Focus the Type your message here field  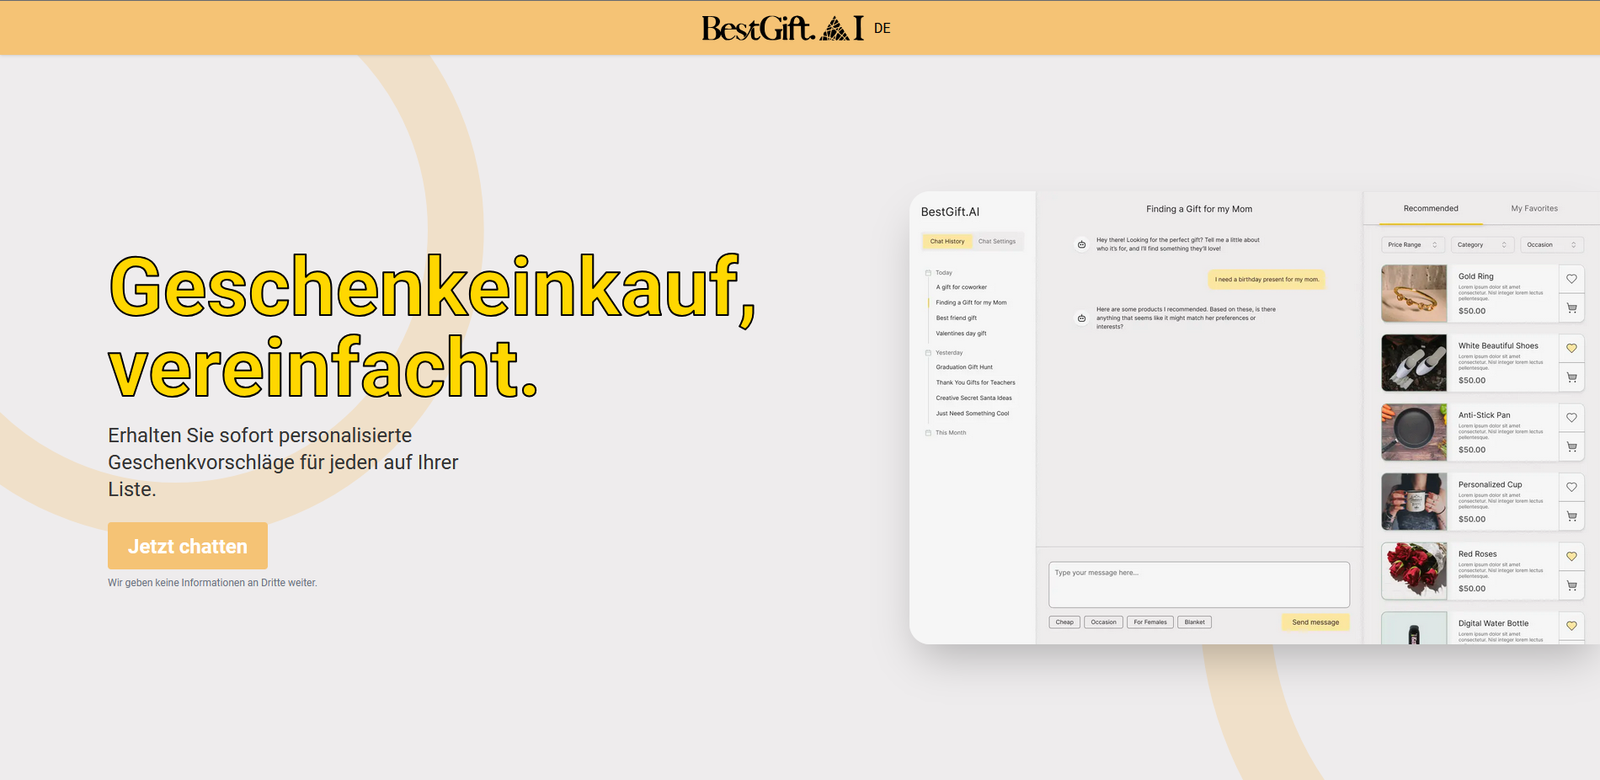click(x=1199, y=584)
